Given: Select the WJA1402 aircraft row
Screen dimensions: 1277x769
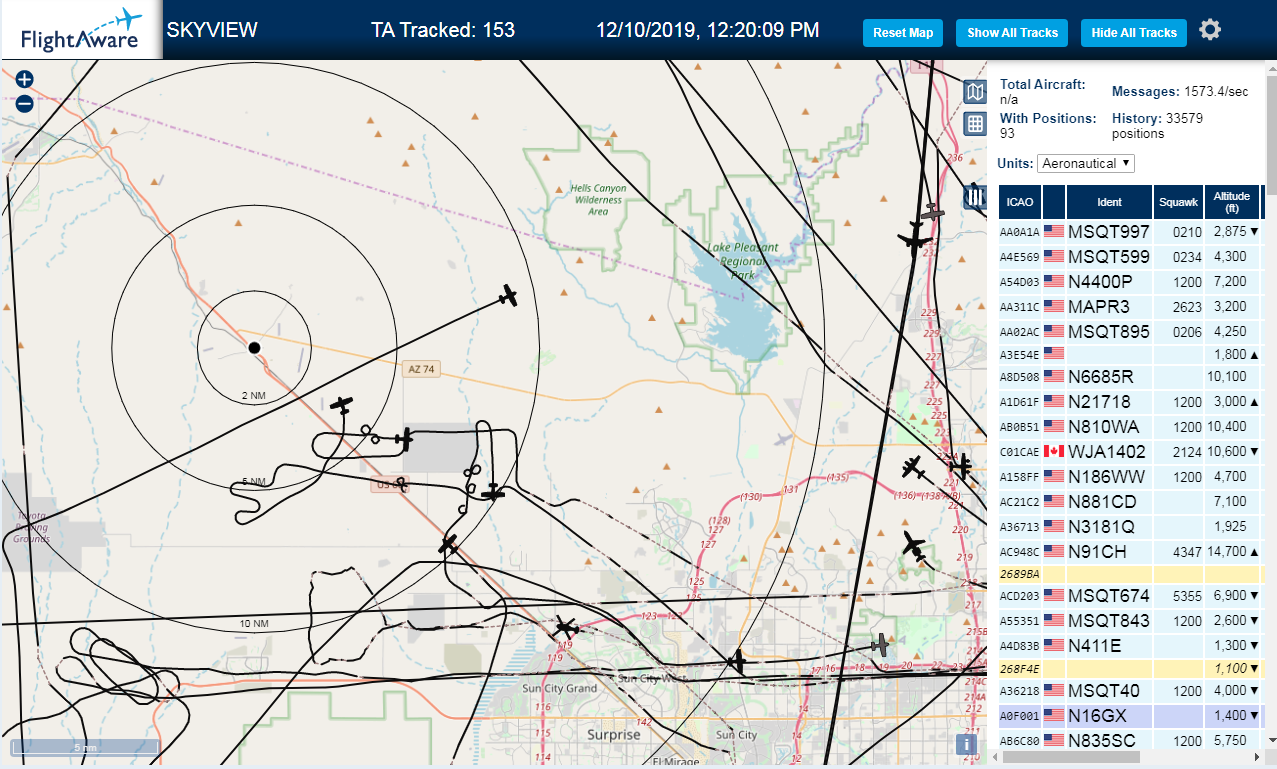Looking at the screenshot, I should [1130, 451].
